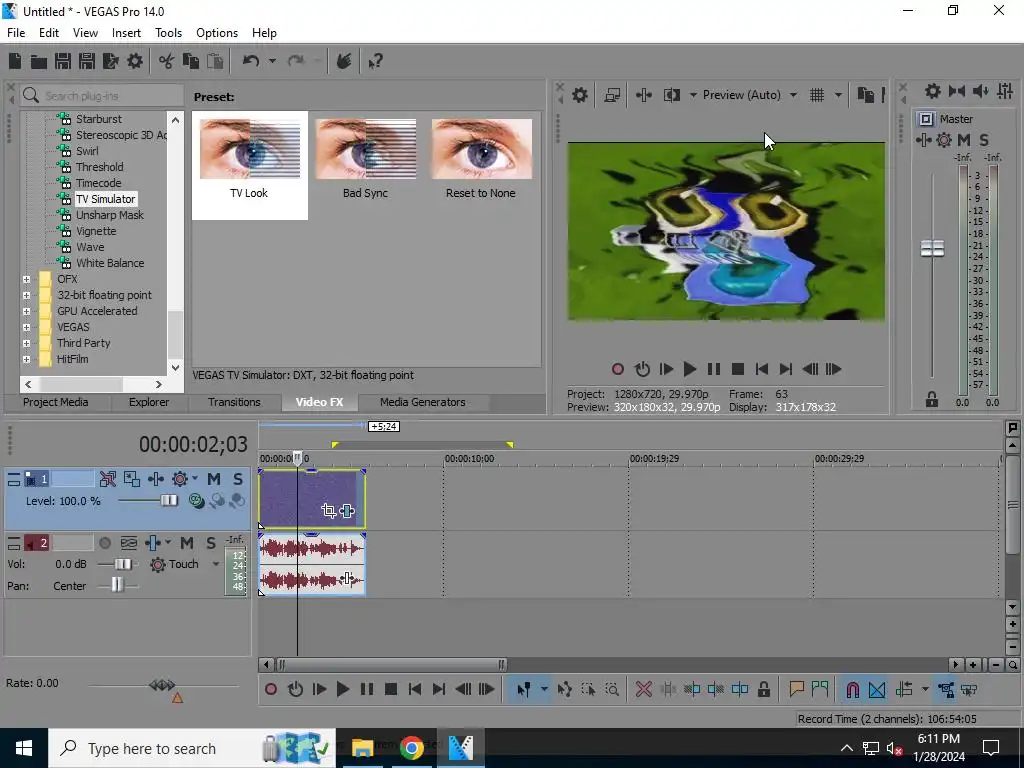Click the video track Level slider
1024x768 pixels.
(168, 500)
